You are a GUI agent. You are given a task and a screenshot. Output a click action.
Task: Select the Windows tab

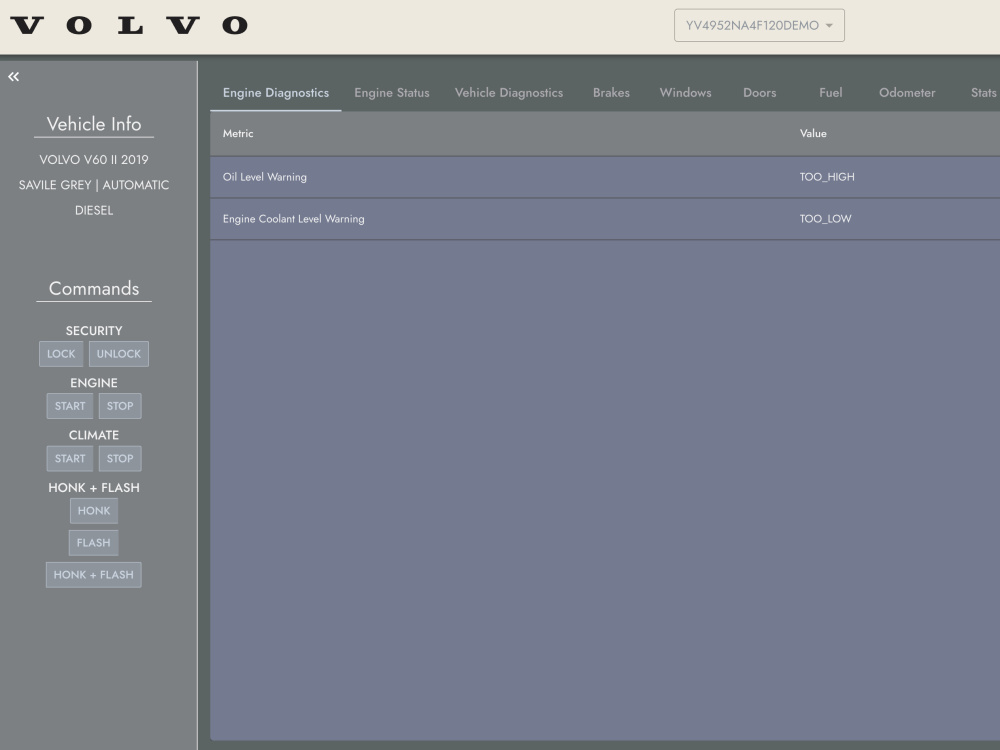point(686,92)
